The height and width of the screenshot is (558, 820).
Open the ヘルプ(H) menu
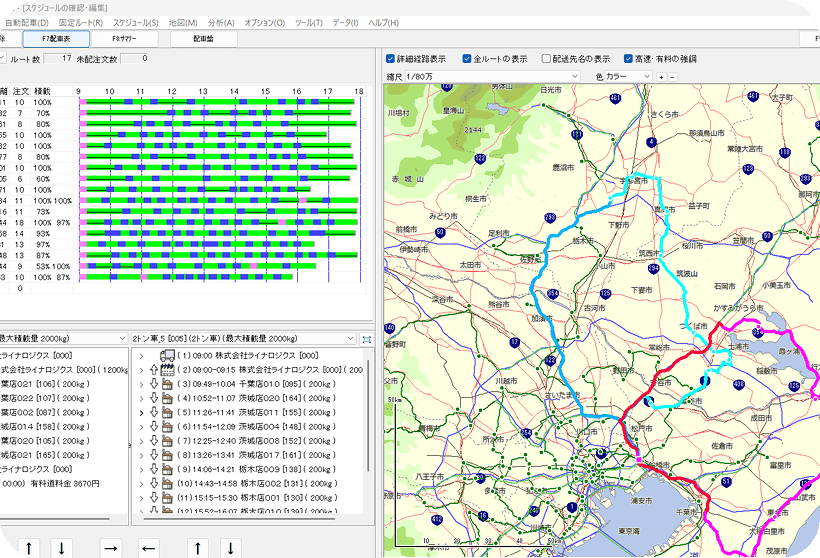coord(383,22)
